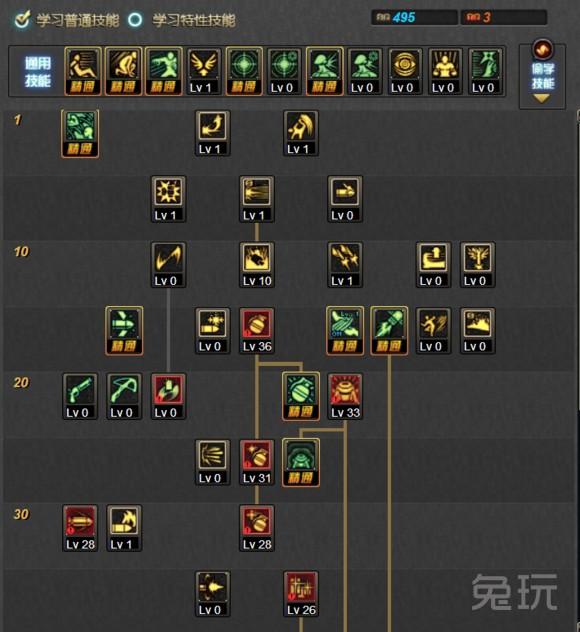Image resolution: width=580 pixels, height=632 pixels.
Task: Expand the 偷学技能 dropdown arrow
Action: coord(541,98)
